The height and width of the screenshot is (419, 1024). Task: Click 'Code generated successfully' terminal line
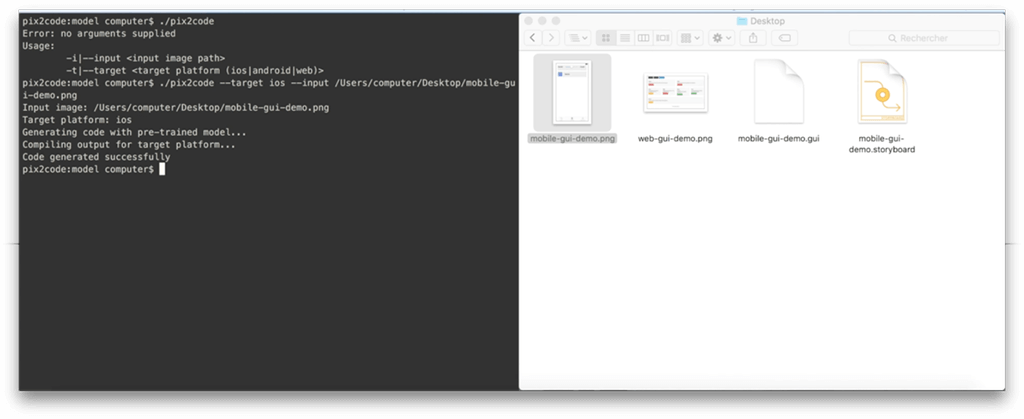click(96, 157)
